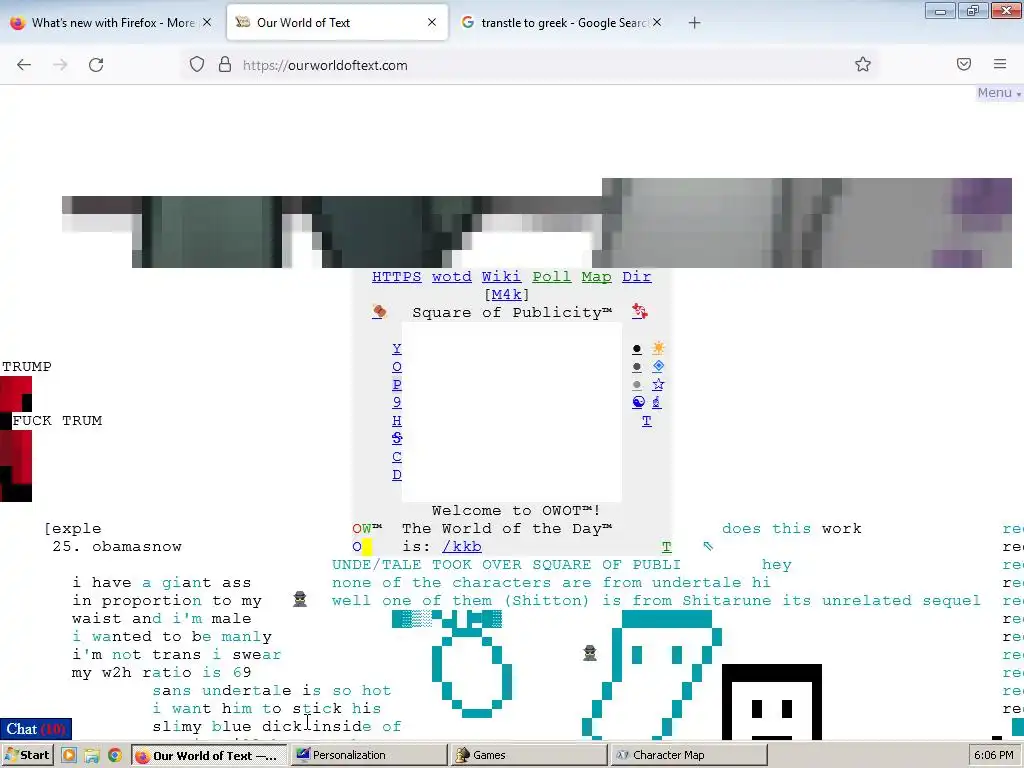This screenshot has height=768, width=1024.
Task: Open the /kkb world of the day
Action: point(462,547)
